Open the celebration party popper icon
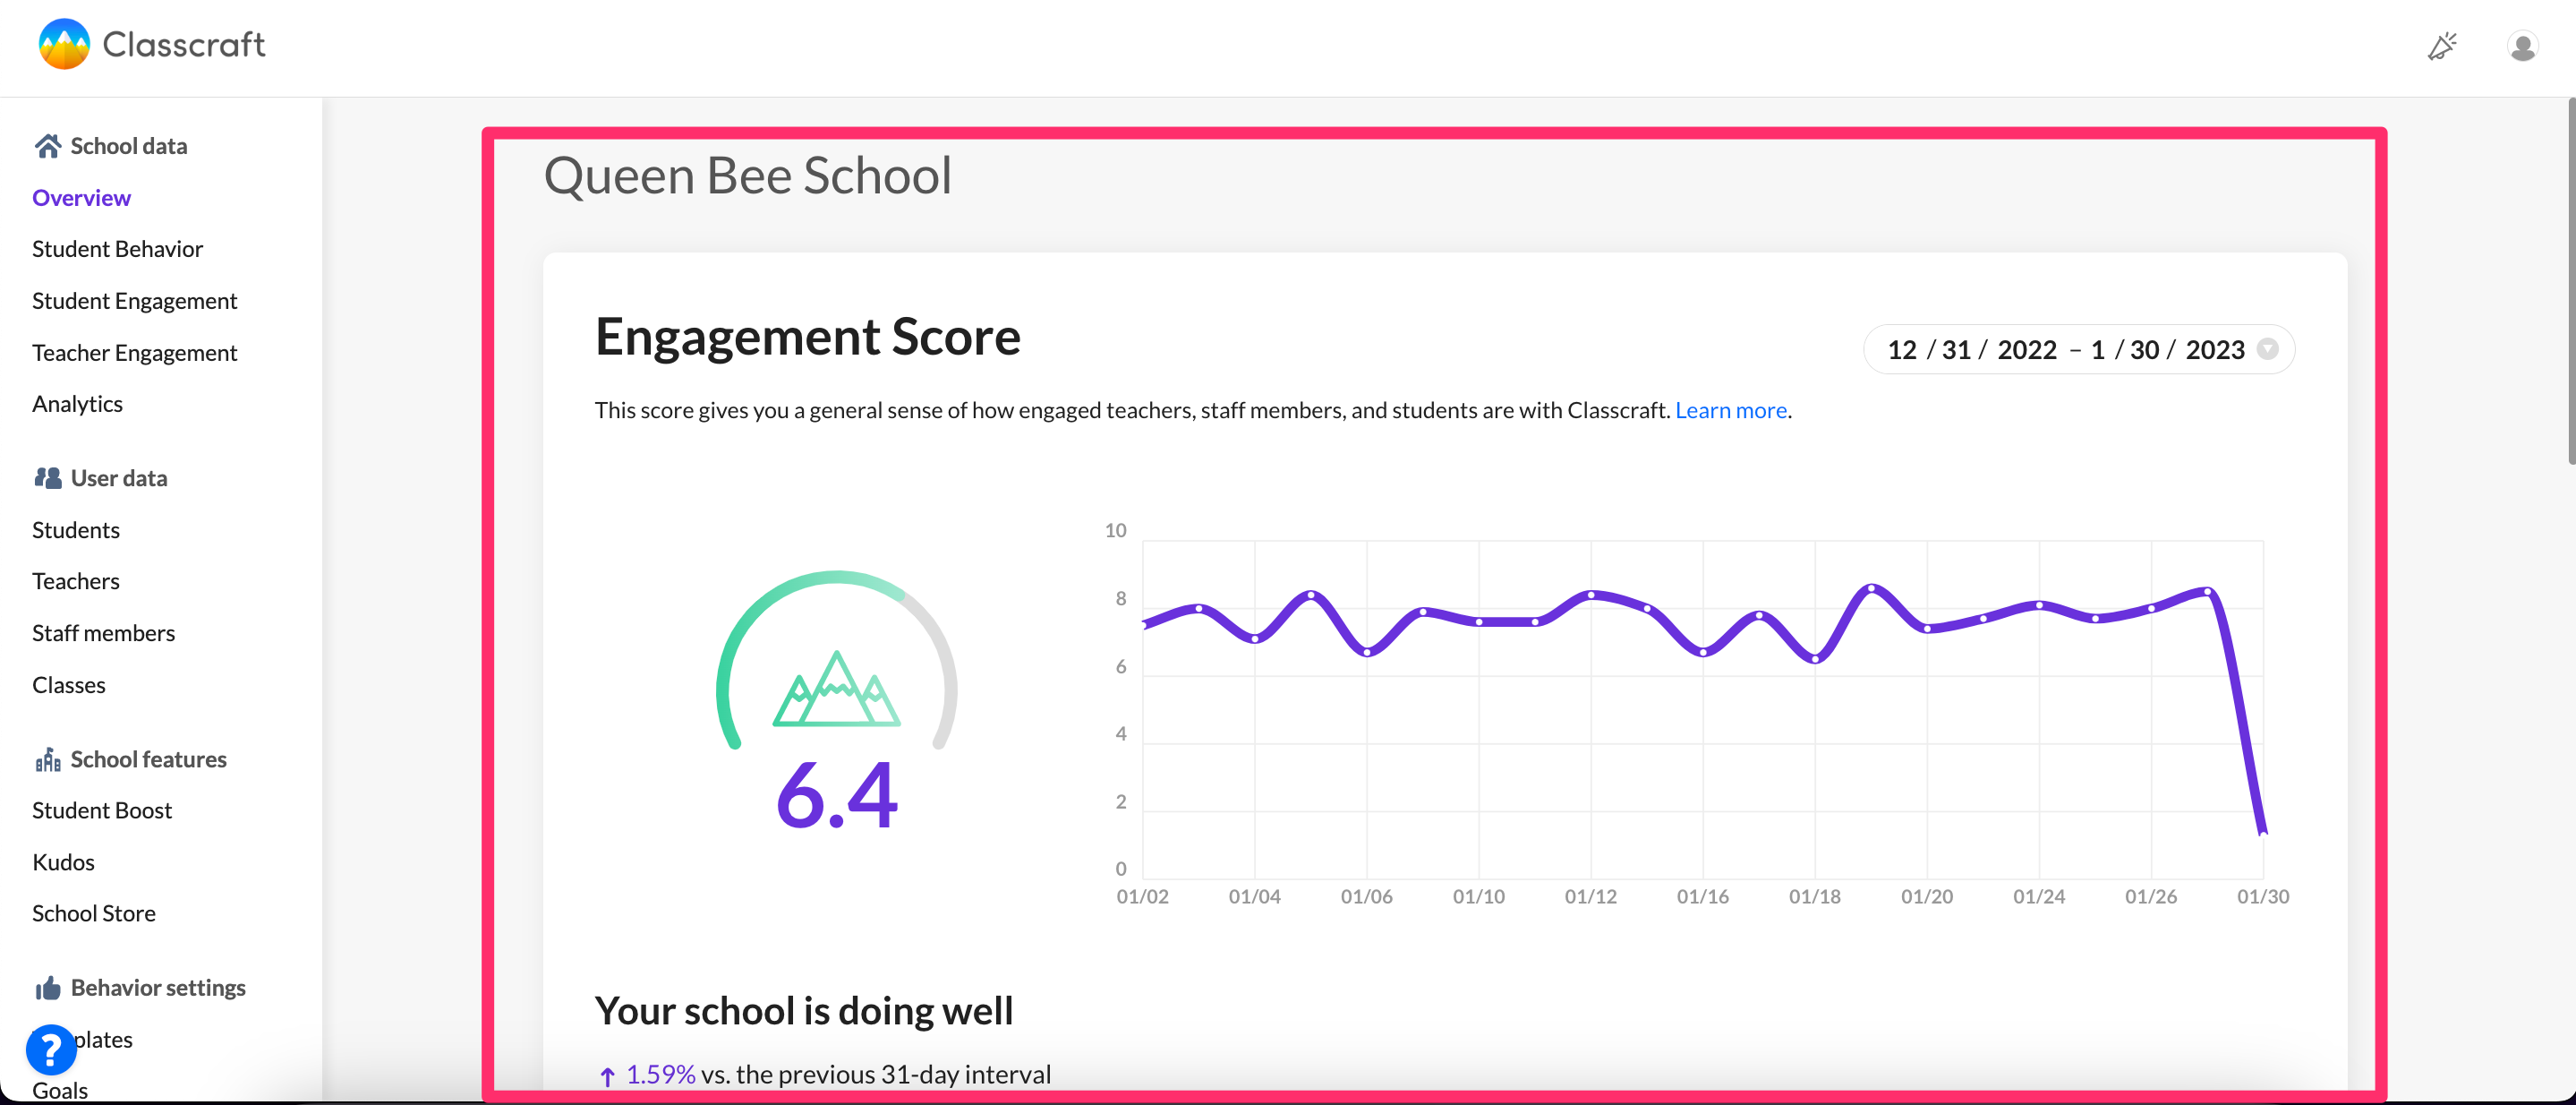The width and height of the screenshot is (2576, 1105). coord(2443,46)
